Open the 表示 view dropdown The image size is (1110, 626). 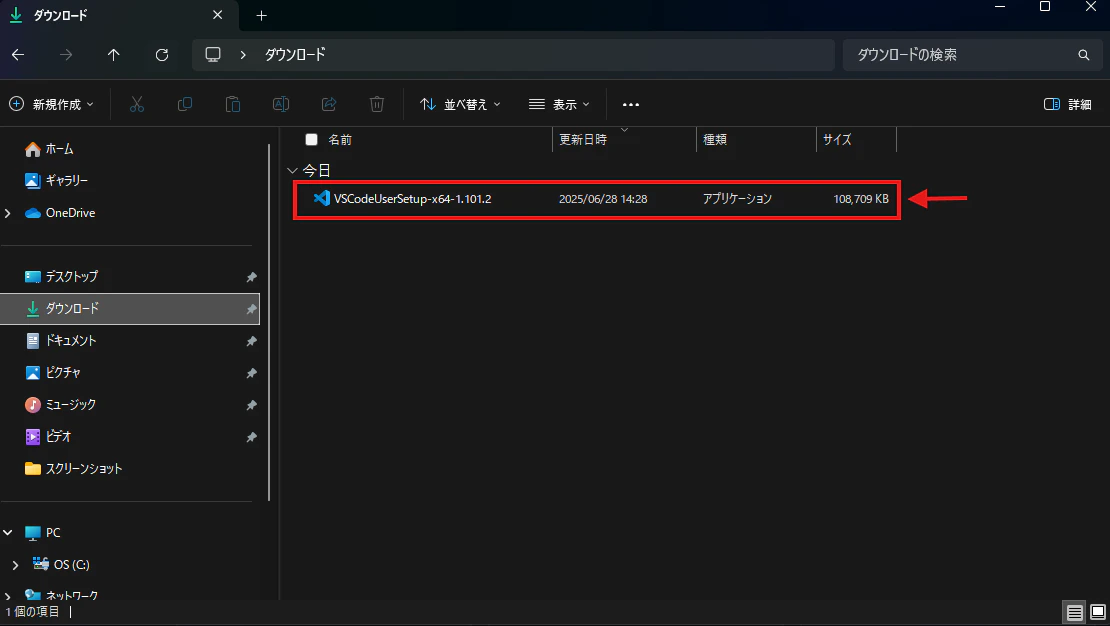pyautogui.click(x=559, y=104)
